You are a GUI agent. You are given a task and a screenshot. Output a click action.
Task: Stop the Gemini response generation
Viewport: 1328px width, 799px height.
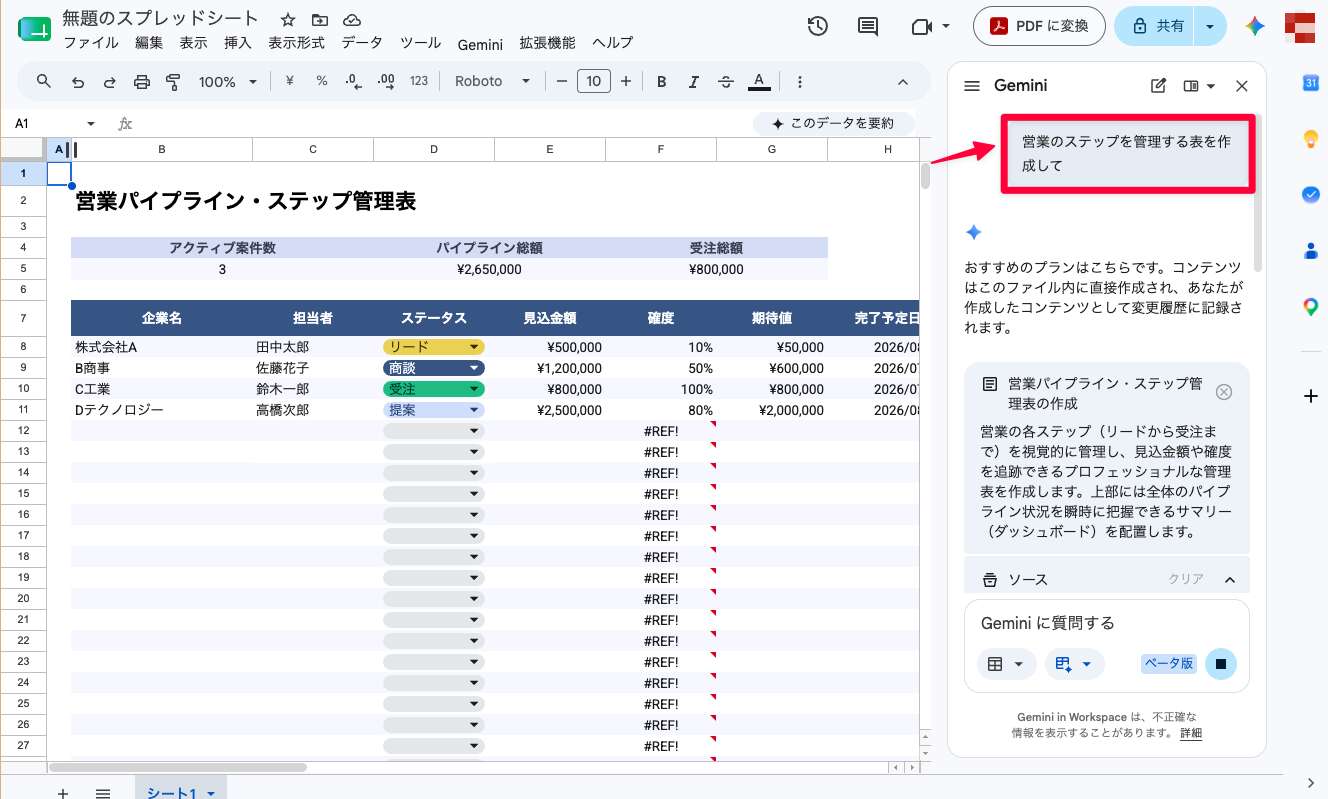[x=1221, y=664]
